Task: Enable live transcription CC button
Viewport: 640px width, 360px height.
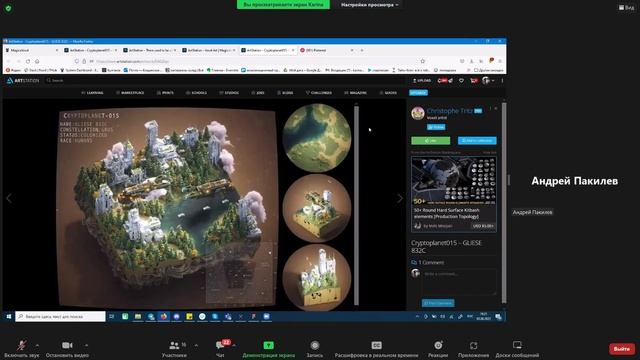Action: pos(376,349)
